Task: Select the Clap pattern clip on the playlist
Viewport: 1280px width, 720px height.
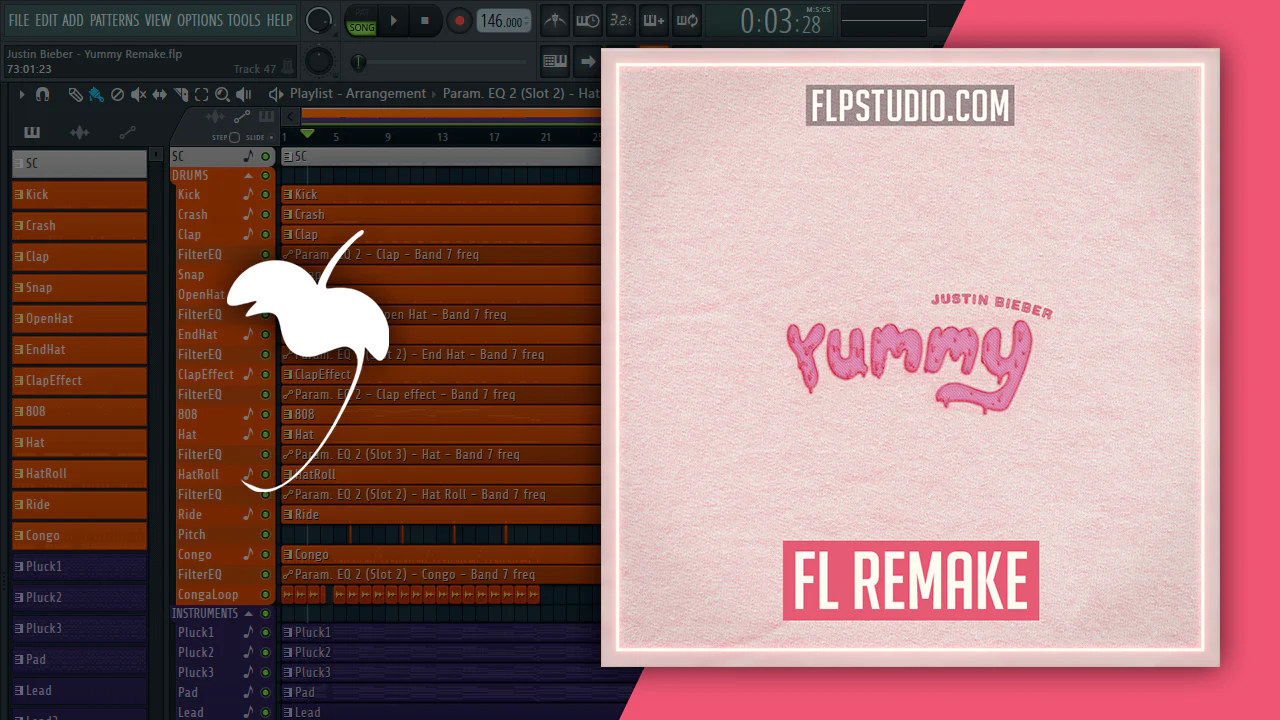Action: pos(441,235)
